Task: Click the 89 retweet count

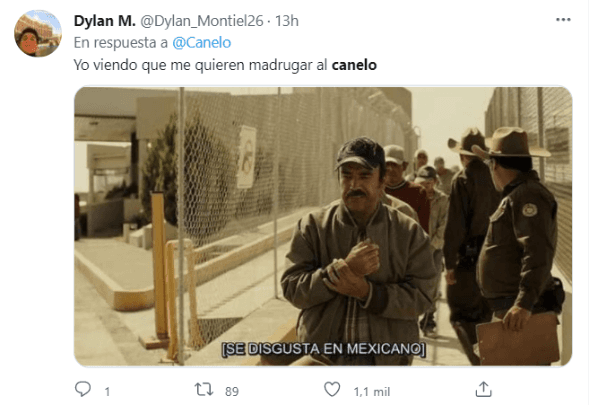Action: [232, 392]
